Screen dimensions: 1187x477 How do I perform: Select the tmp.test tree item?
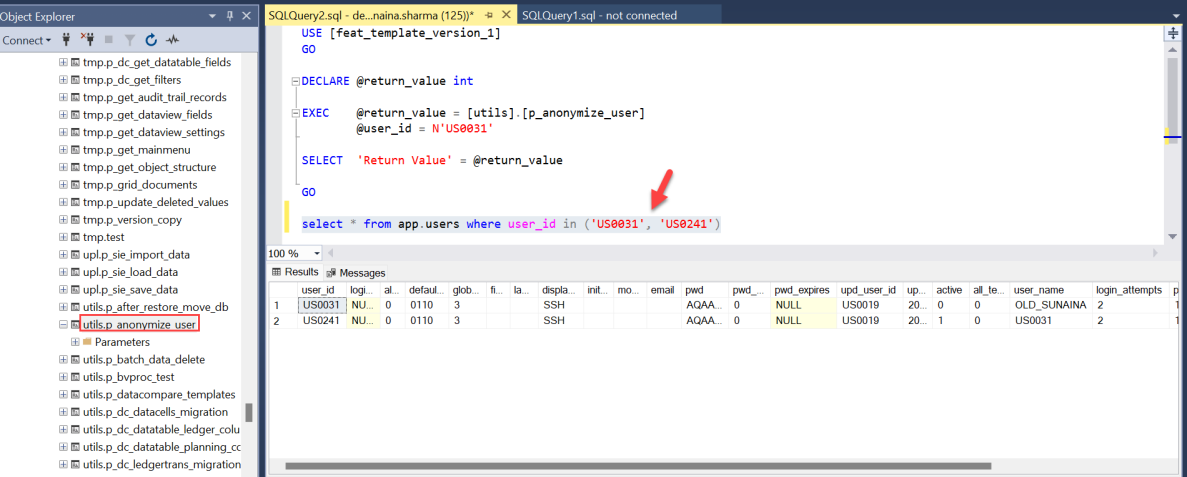103,237
